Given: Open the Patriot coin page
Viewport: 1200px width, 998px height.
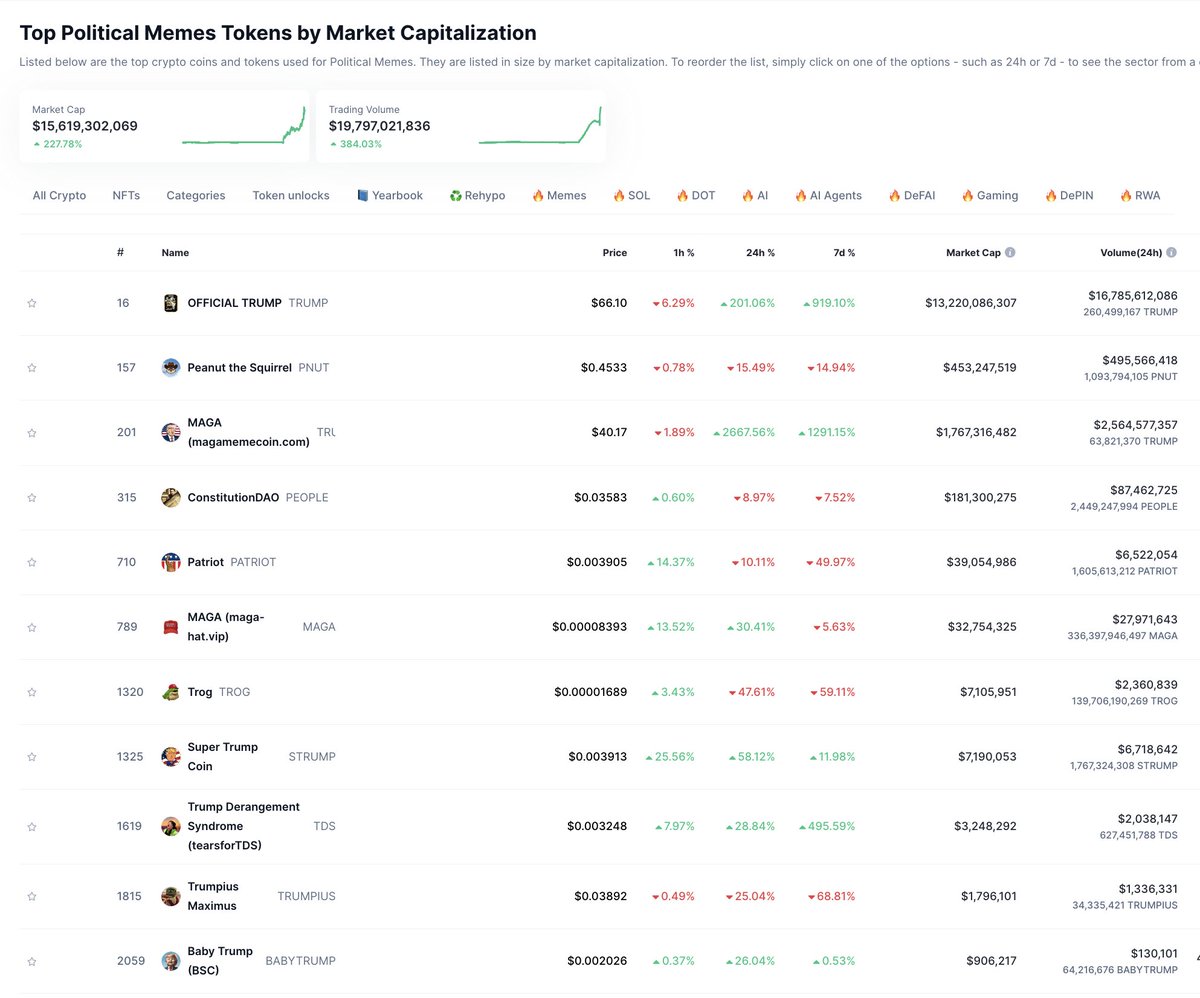Looking at the screenshot, I should [206, 563].
